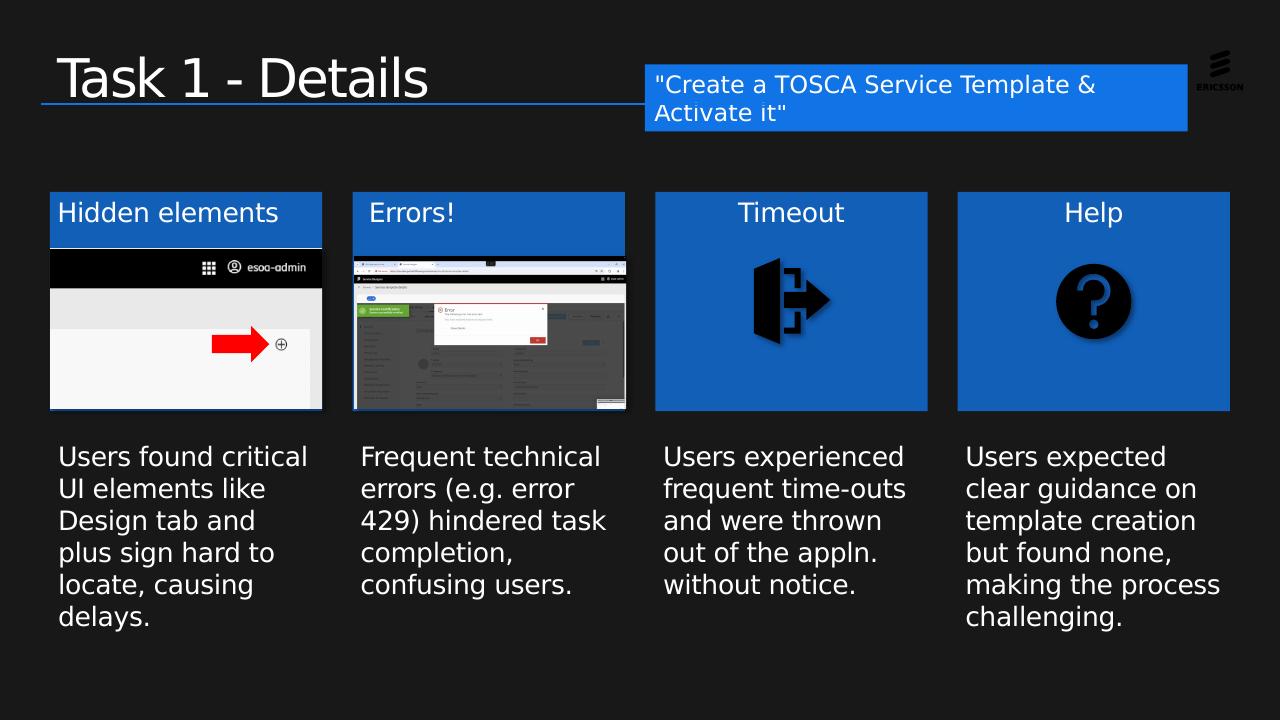The image size is (1281, 720).
Task: Select the "Task 1 - Details" title
Action: pyautogui.click(x=243, y=79)
